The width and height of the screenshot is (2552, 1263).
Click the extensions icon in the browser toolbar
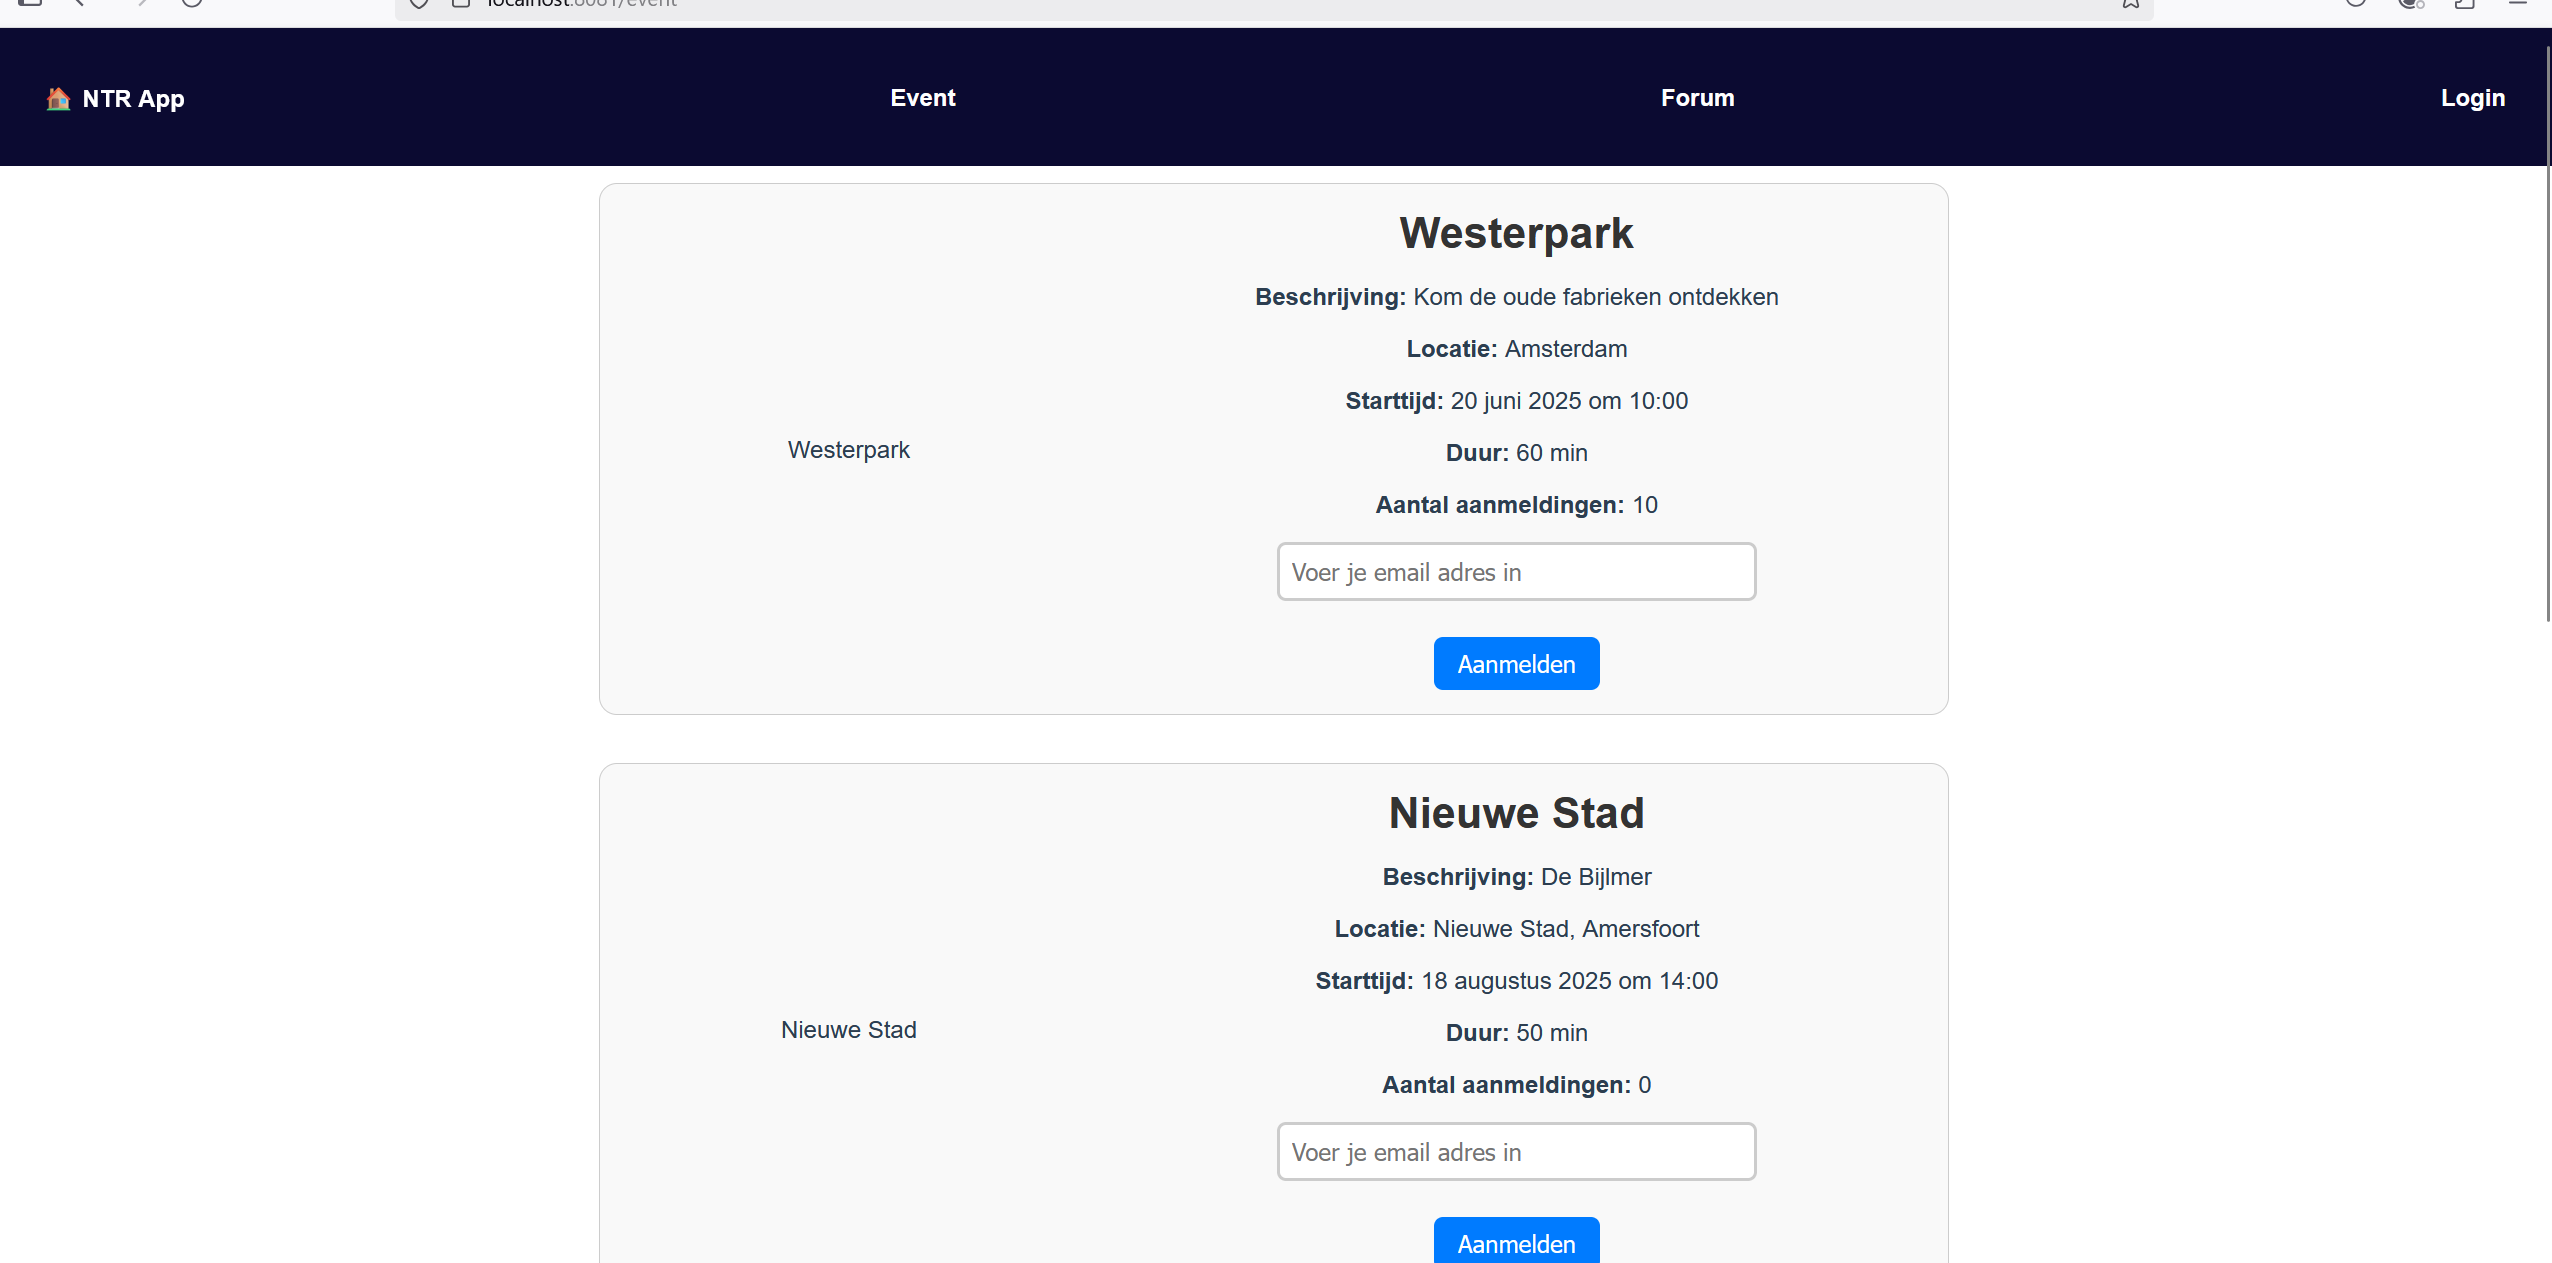(2464, 4)
